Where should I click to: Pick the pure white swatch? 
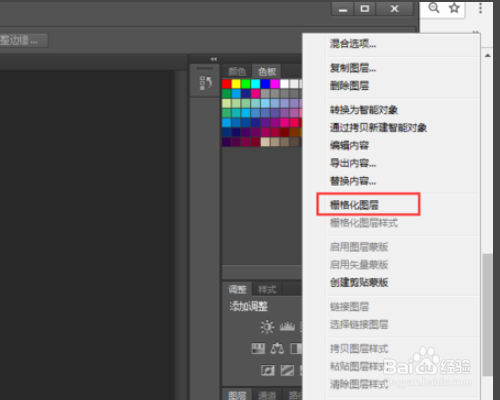tap(284, 84)
